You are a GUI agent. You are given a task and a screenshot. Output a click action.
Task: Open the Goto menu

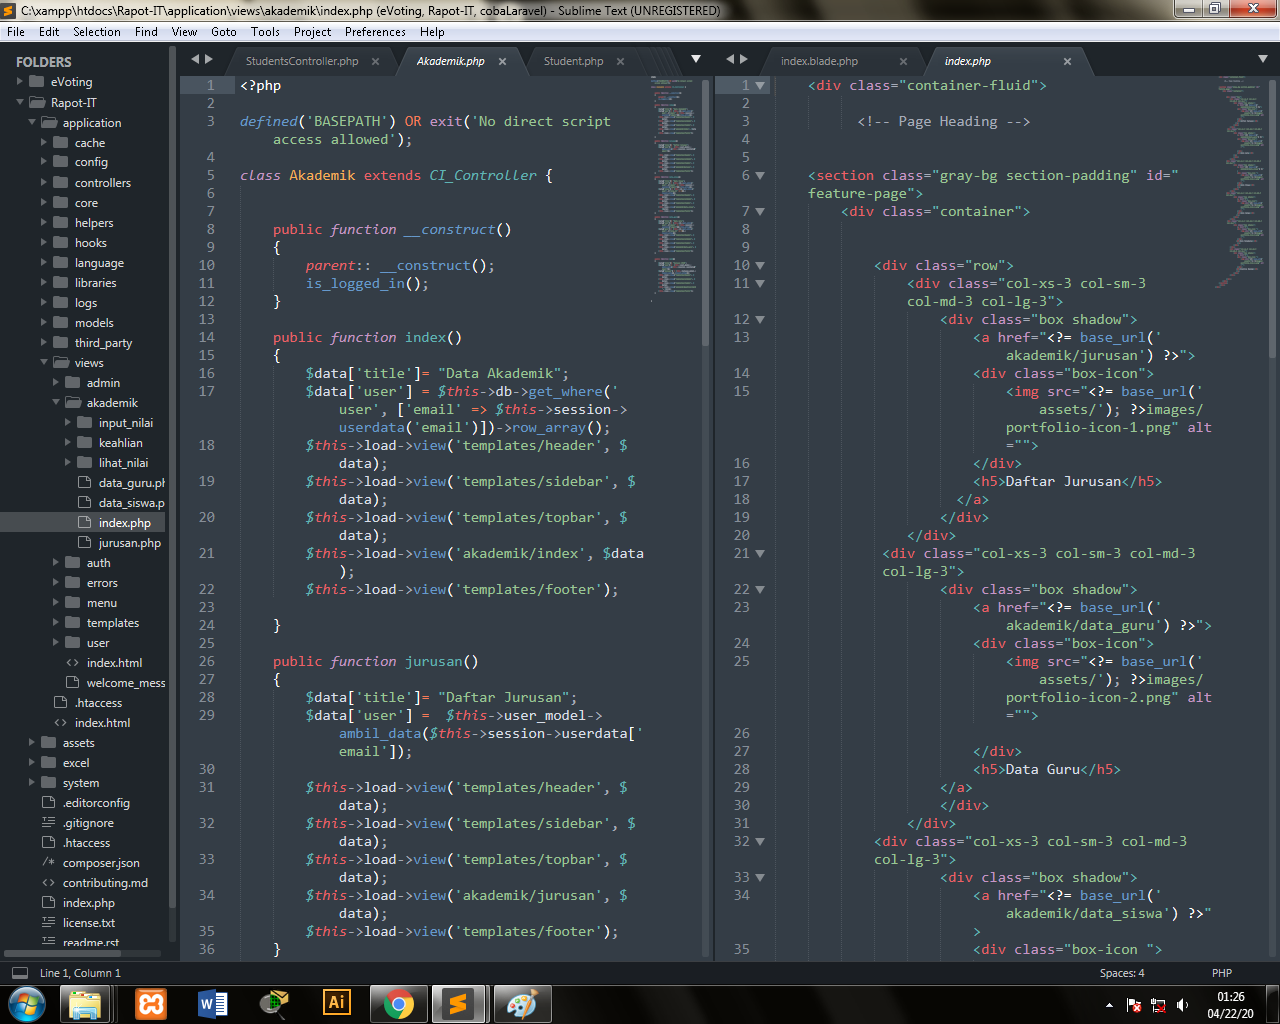224,32
